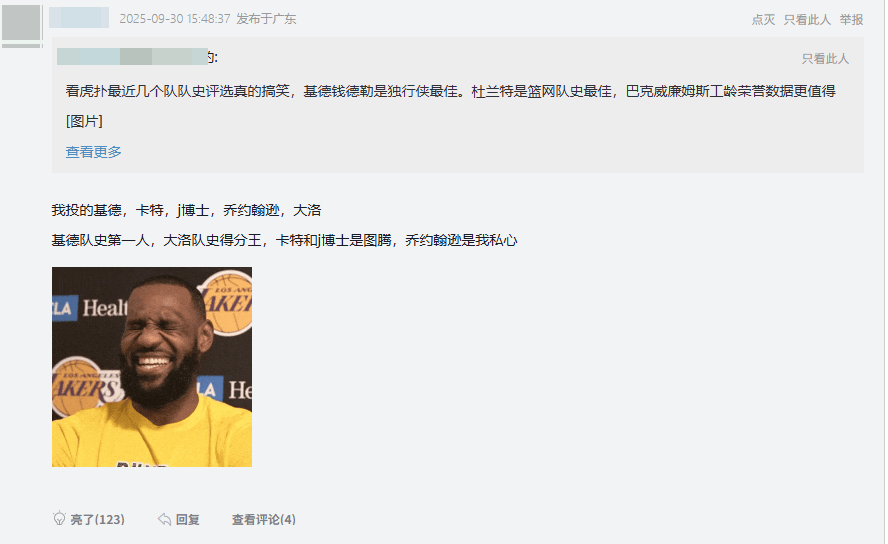Click the reply arrow icon
The height and width of the screenshot is (544, 888).
click(x=164, y=519)
